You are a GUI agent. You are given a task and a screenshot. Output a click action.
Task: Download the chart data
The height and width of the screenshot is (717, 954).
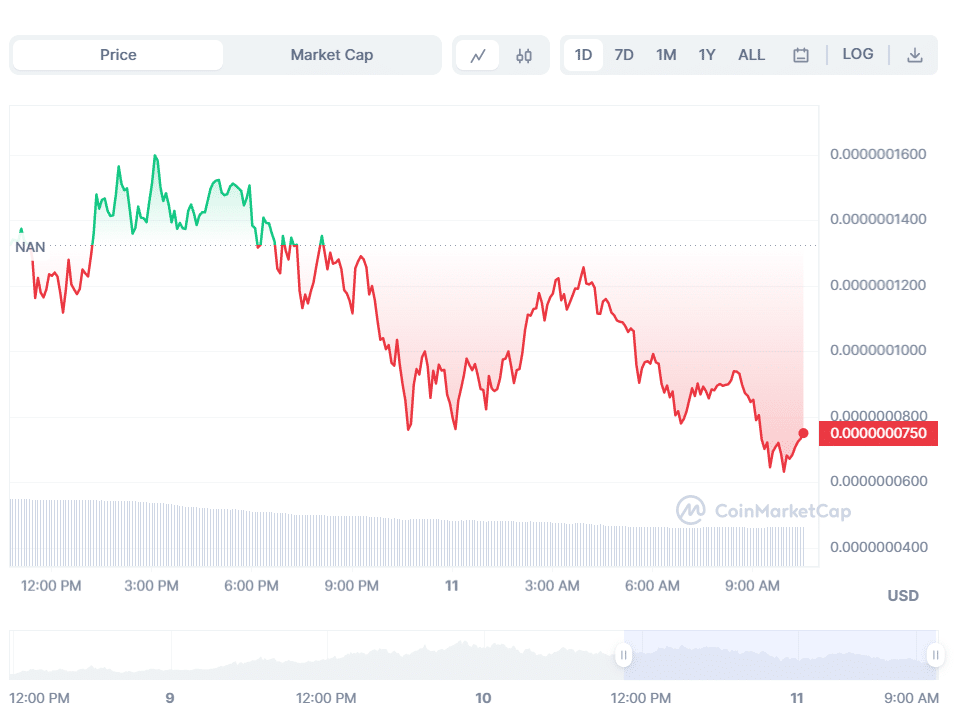914,55
